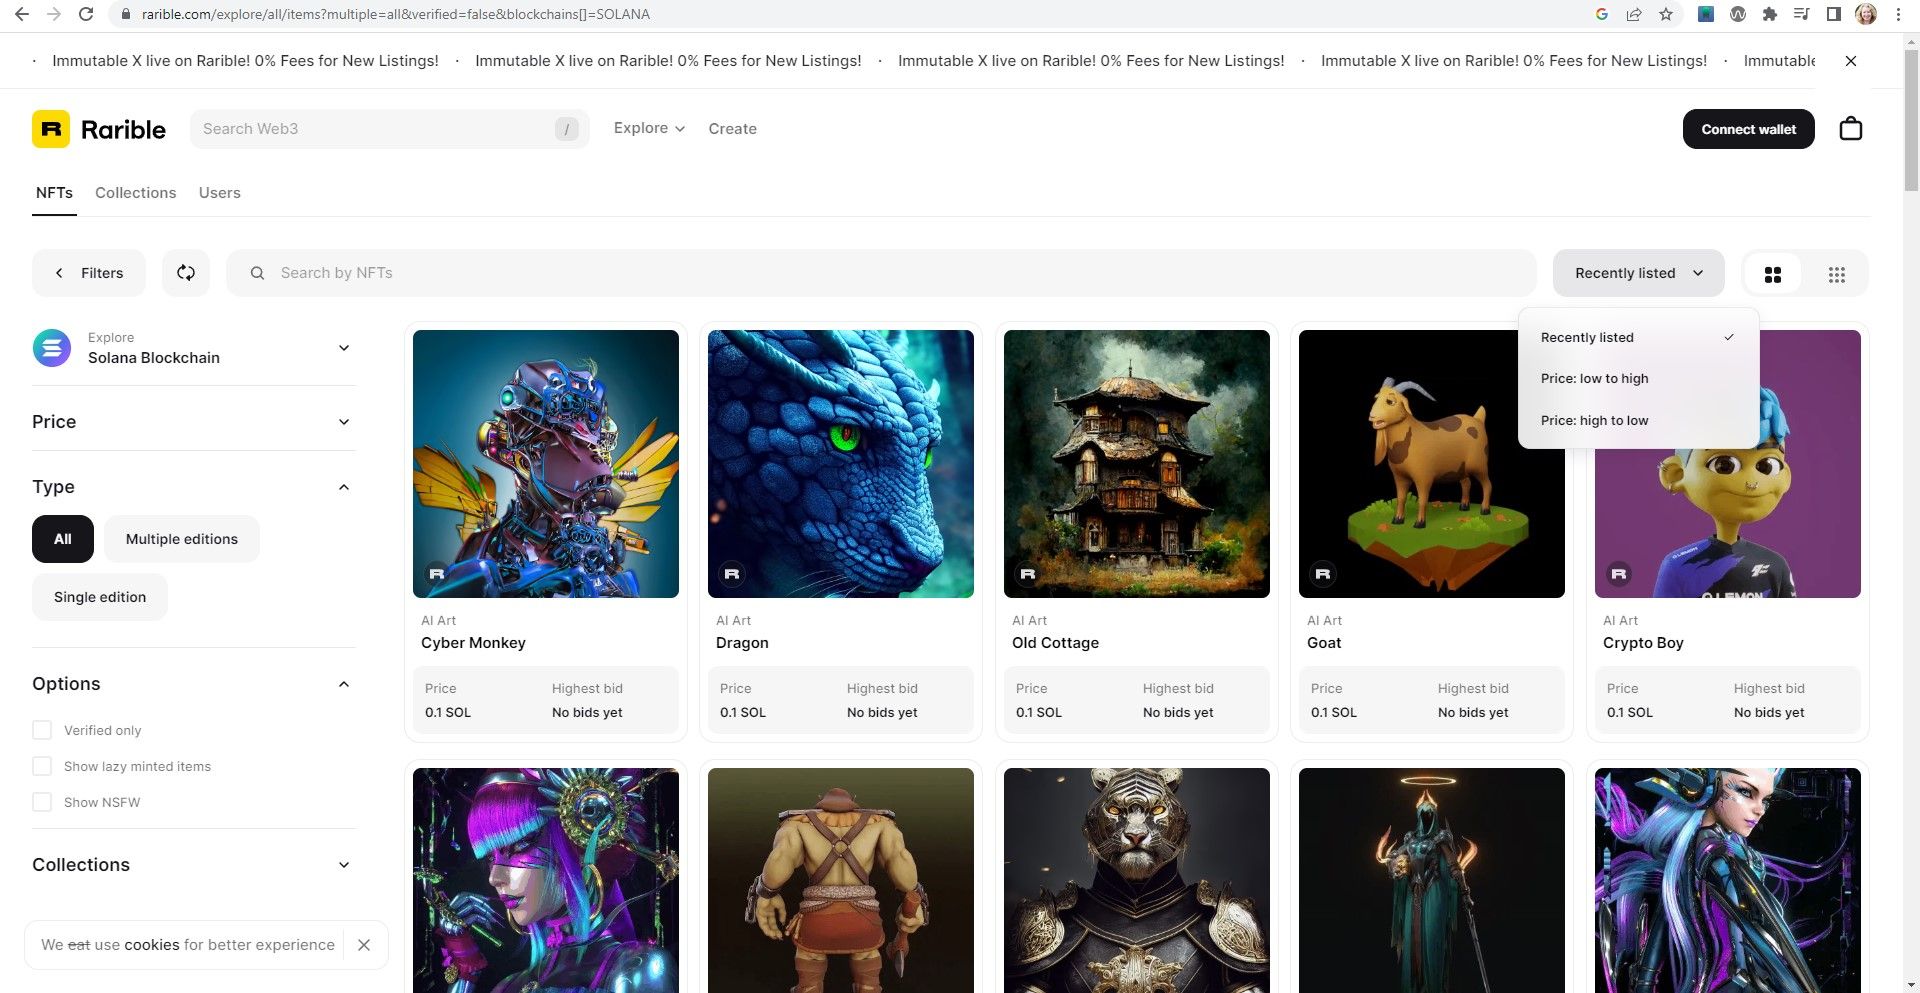Screen dimensions: 1920x993
Task: Switch to the large grid view icon
Action: pyautogui.click(x=1772, y=273)
